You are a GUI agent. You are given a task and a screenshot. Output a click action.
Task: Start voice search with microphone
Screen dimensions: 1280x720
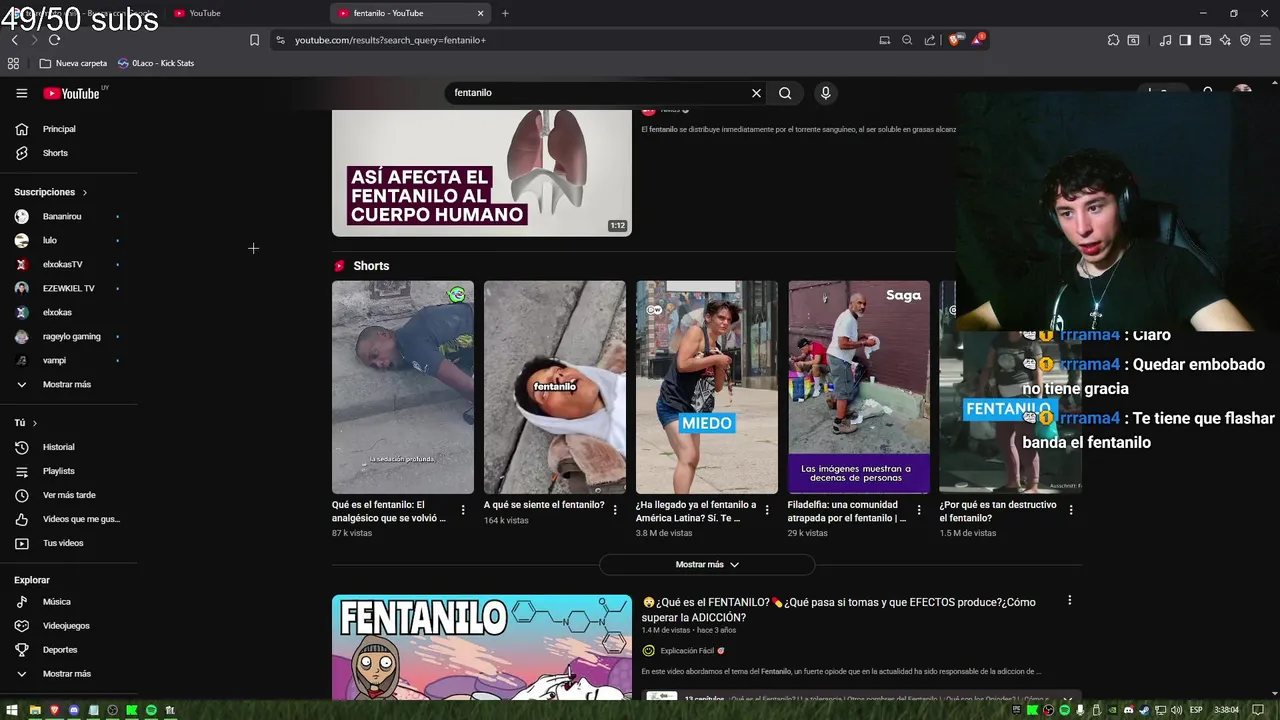click(x=825, y=93)
